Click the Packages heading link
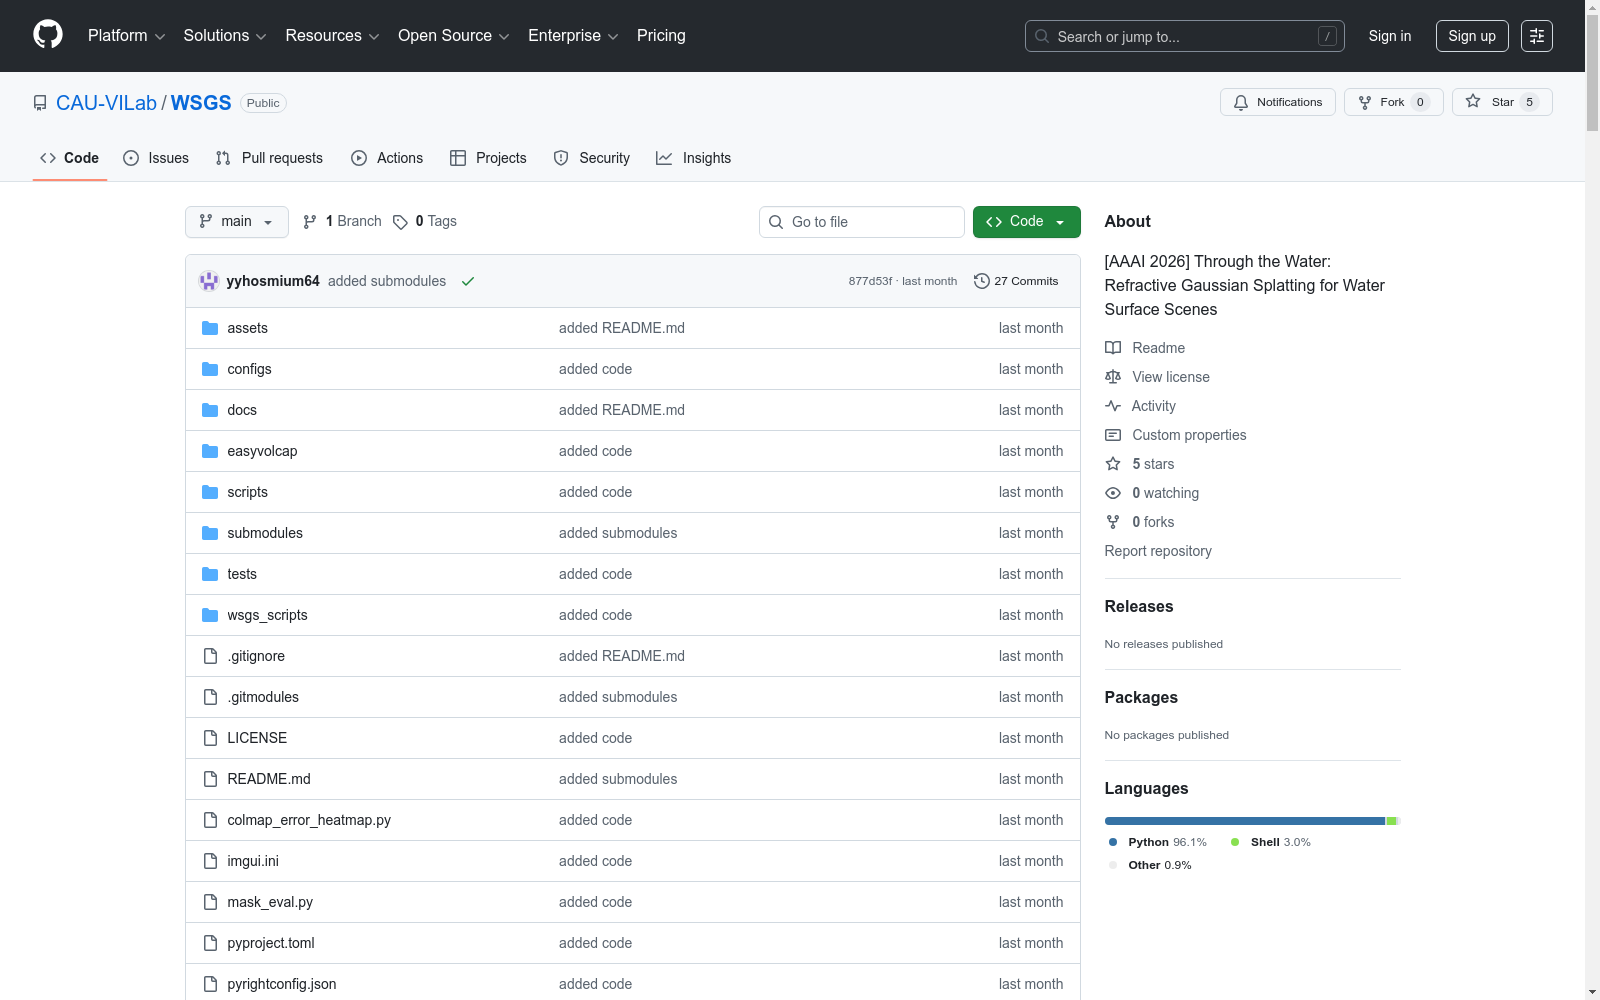The image size is (1600, 1000). tap(1141, 697)
